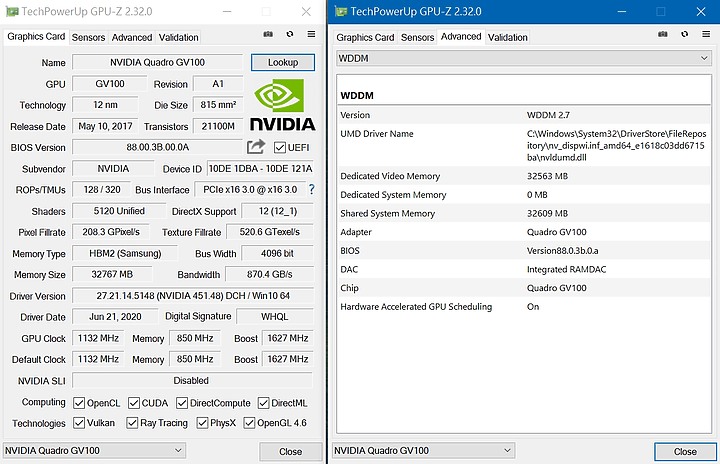720x464 pixels.
Task: Click the refresh icon in left GPU-Z window
Action: (290, 34)
